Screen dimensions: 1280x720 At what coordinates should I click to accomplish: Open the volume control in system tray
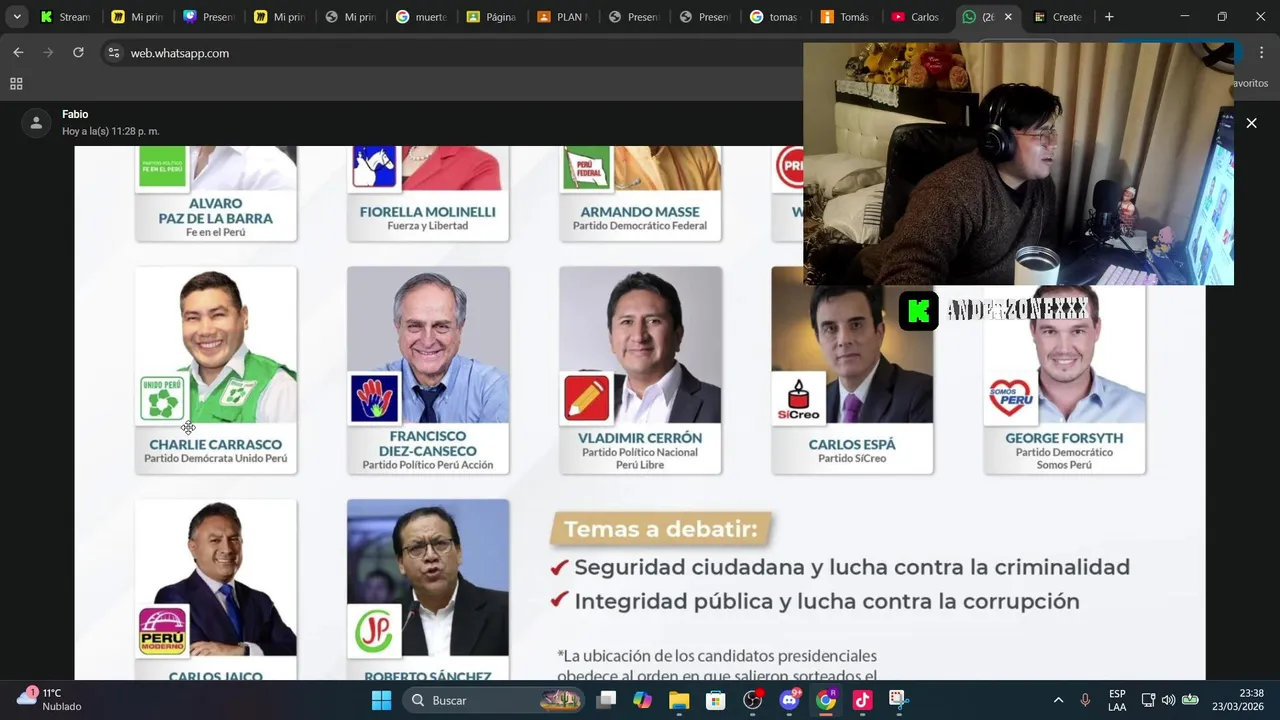pos(1168,700)
